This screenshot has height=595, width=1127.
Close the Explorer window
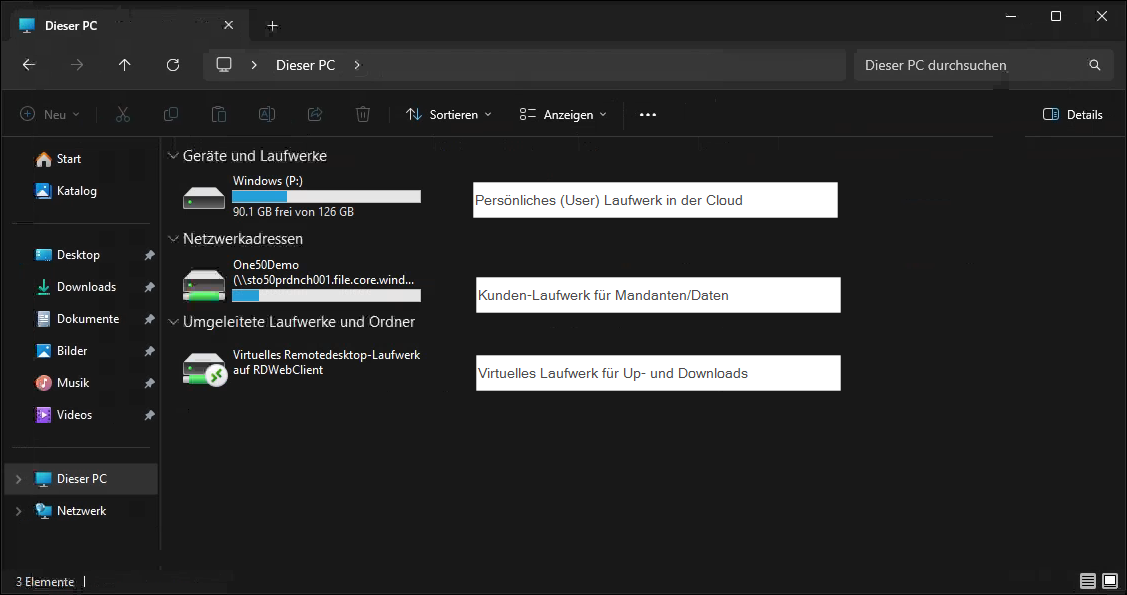coord(1102,16)
